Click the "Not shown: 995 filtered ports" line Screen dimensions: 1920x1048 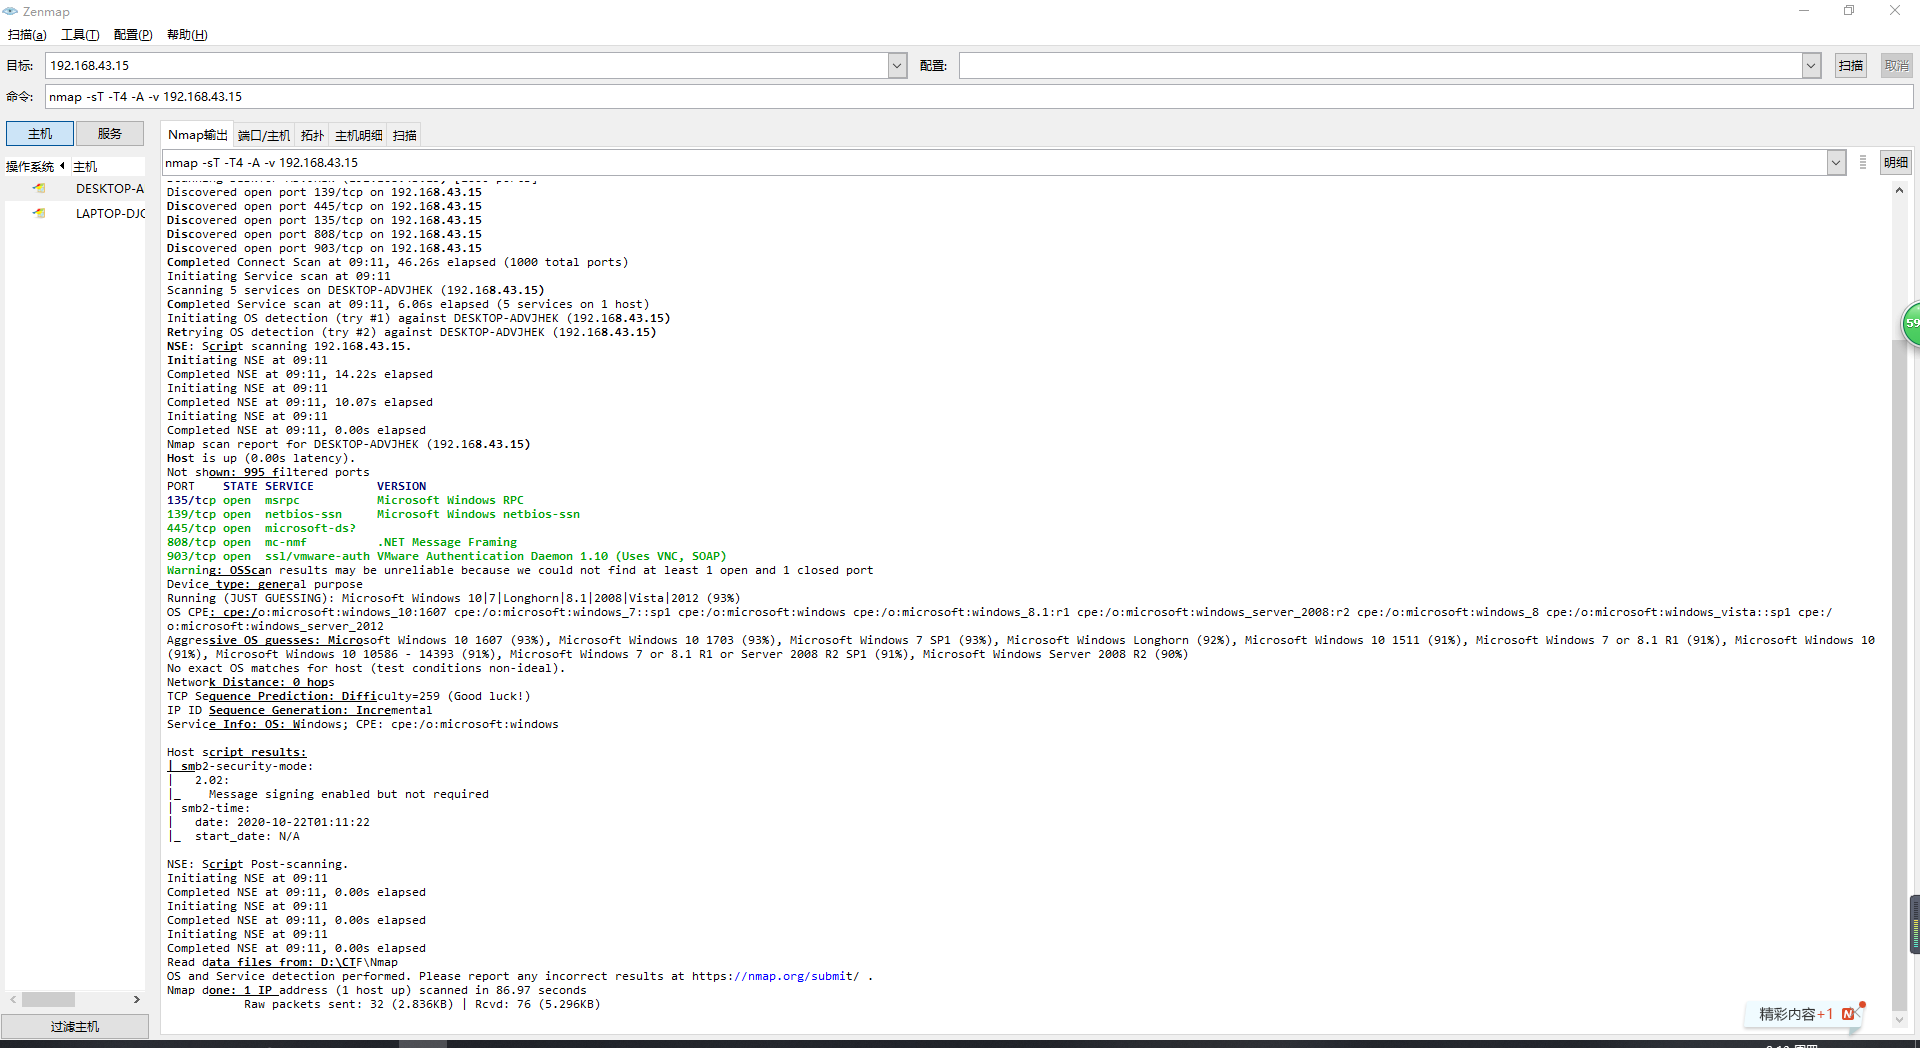268,472
